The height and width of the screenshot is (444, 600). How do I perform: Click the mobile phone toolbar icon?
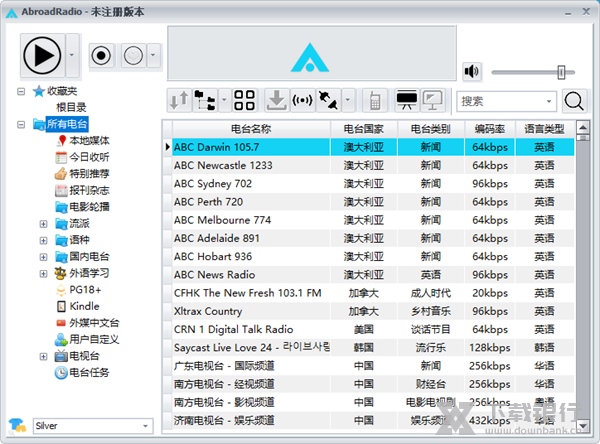click(x=375, y=101)
